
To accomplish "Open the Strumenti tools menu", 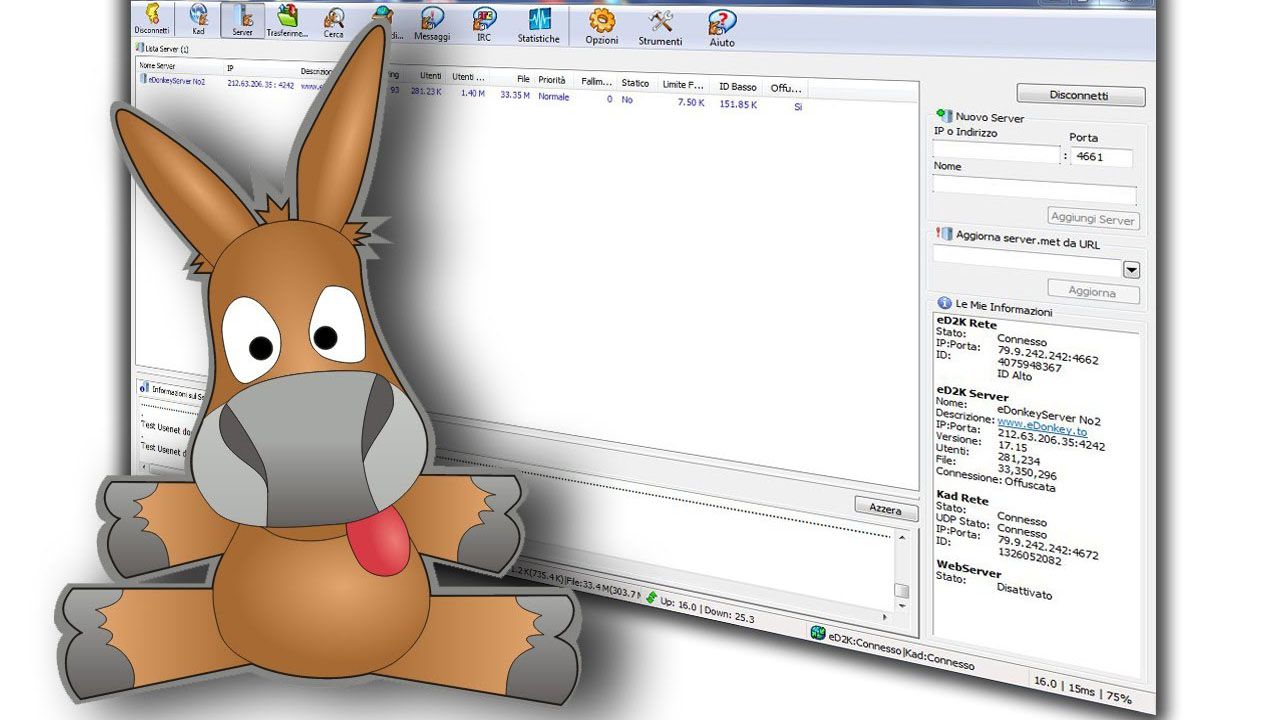I will click(x=661, y=22).
